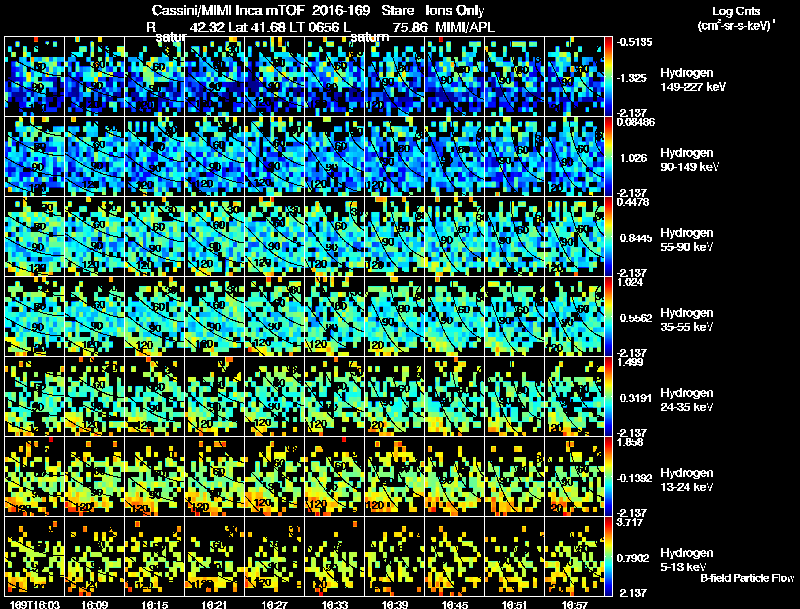Click the '-0.1392' colorbar value

pyautogui.click(x=635, y=478)
